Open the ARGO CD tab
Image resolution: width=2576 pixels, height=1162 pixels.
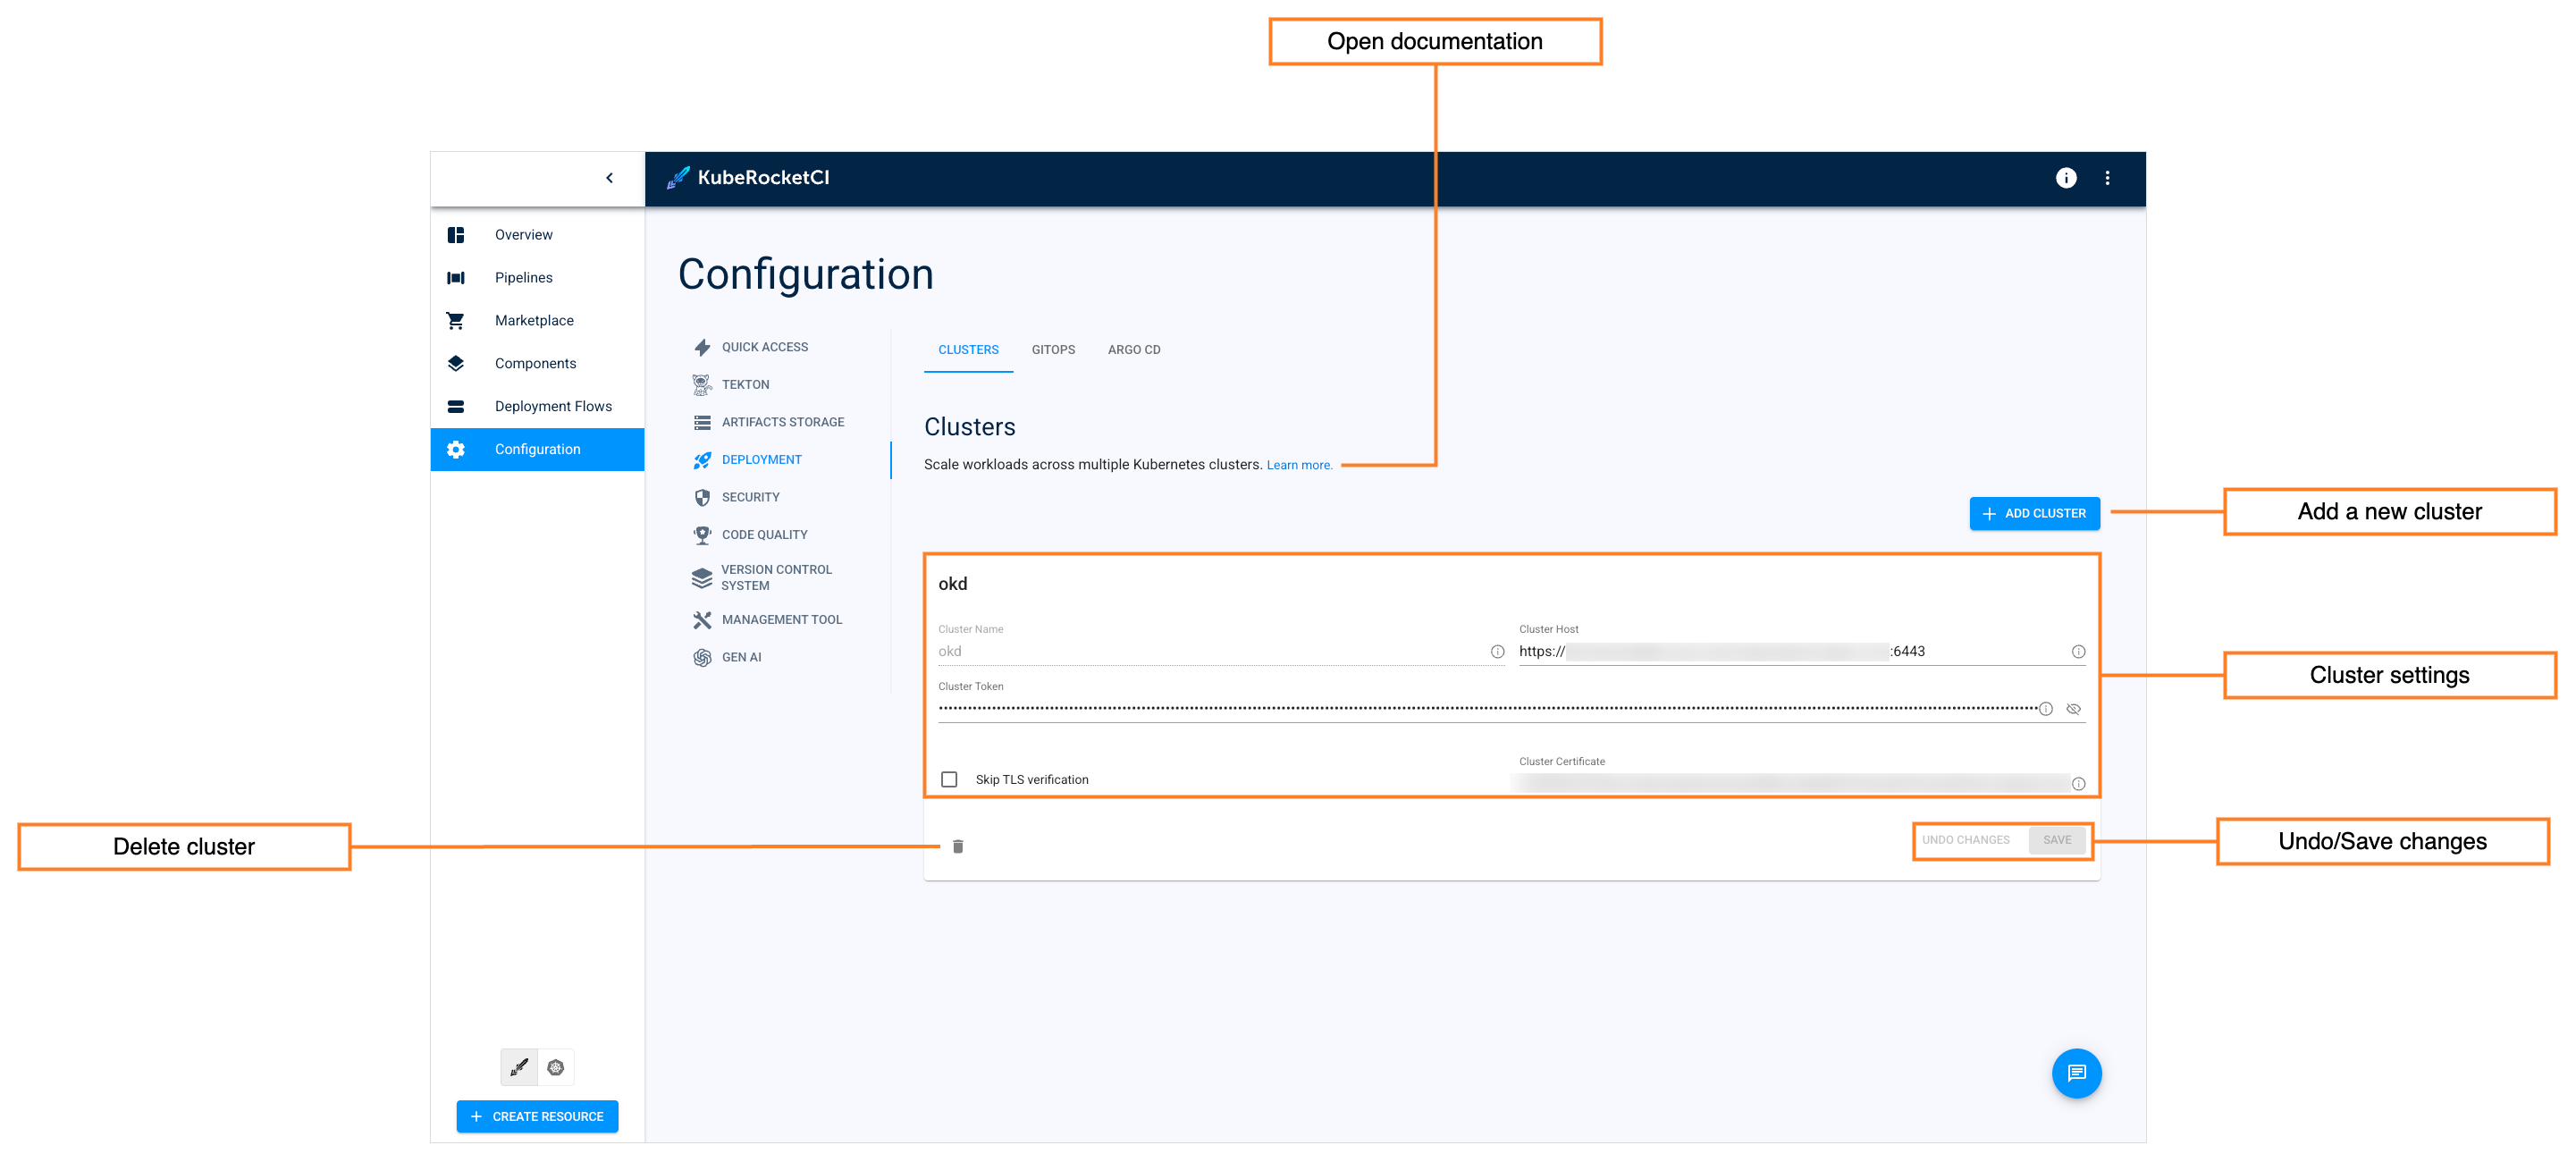tap(1134, 349)
